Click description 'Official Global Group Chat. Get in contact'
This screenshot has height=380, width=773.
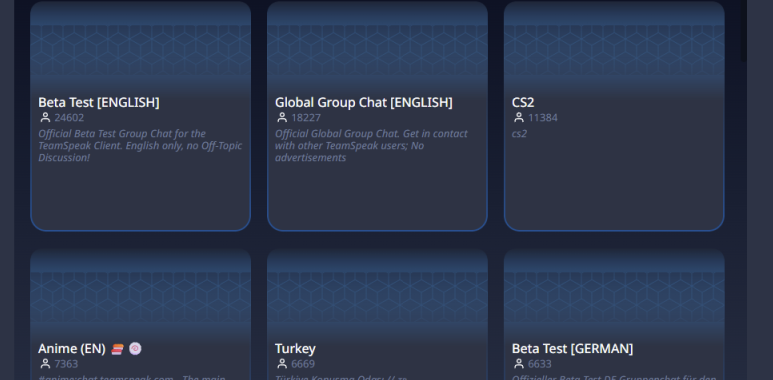(371, 134)
